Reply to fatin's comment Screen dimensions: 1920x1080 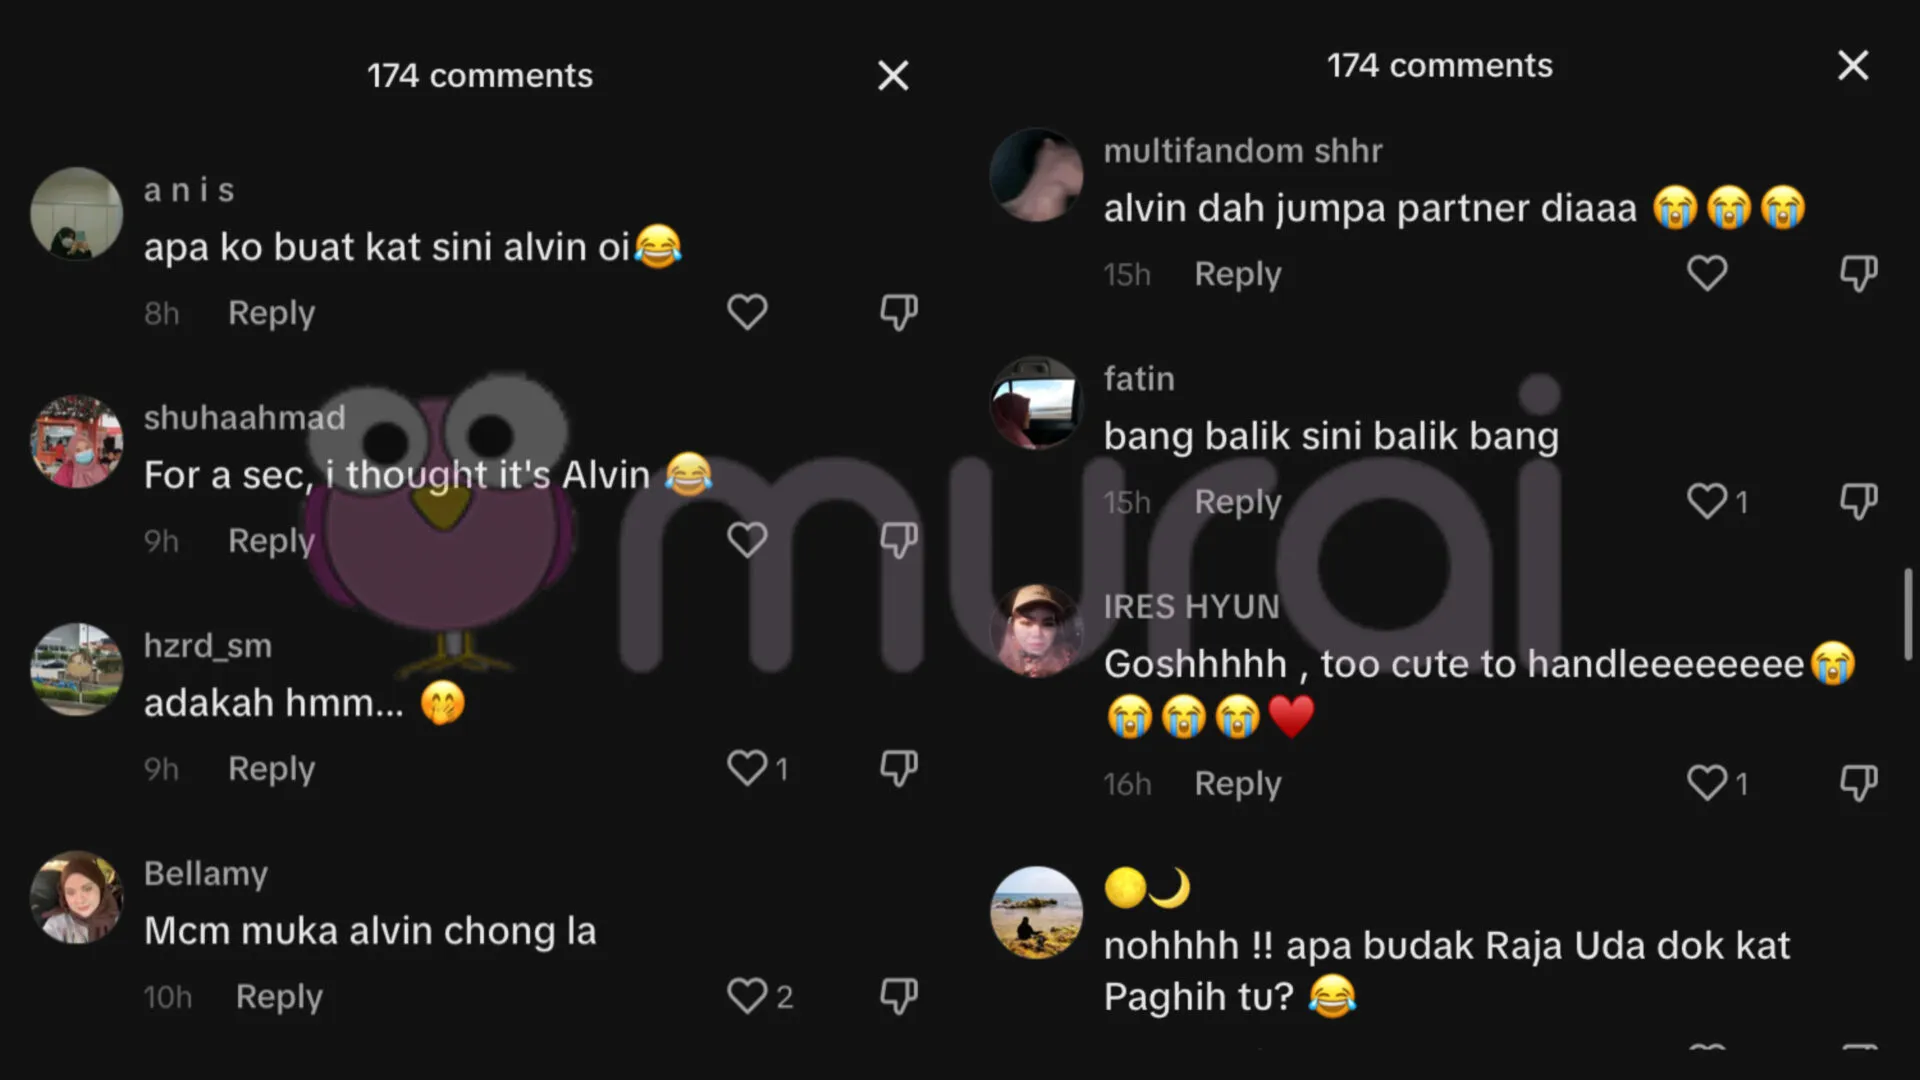(x=1237, y=502)
